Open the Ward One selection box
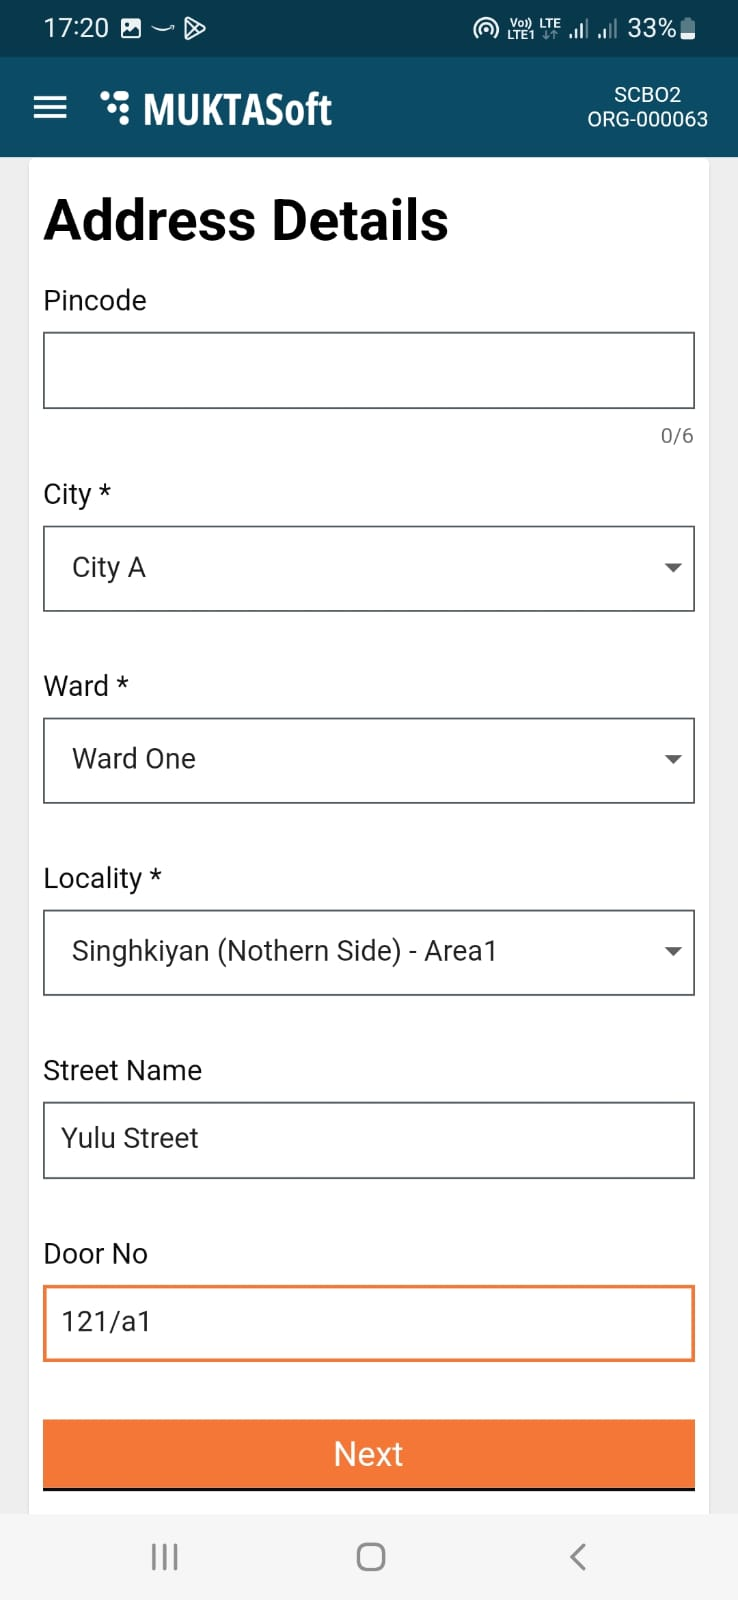 [350, 760]
